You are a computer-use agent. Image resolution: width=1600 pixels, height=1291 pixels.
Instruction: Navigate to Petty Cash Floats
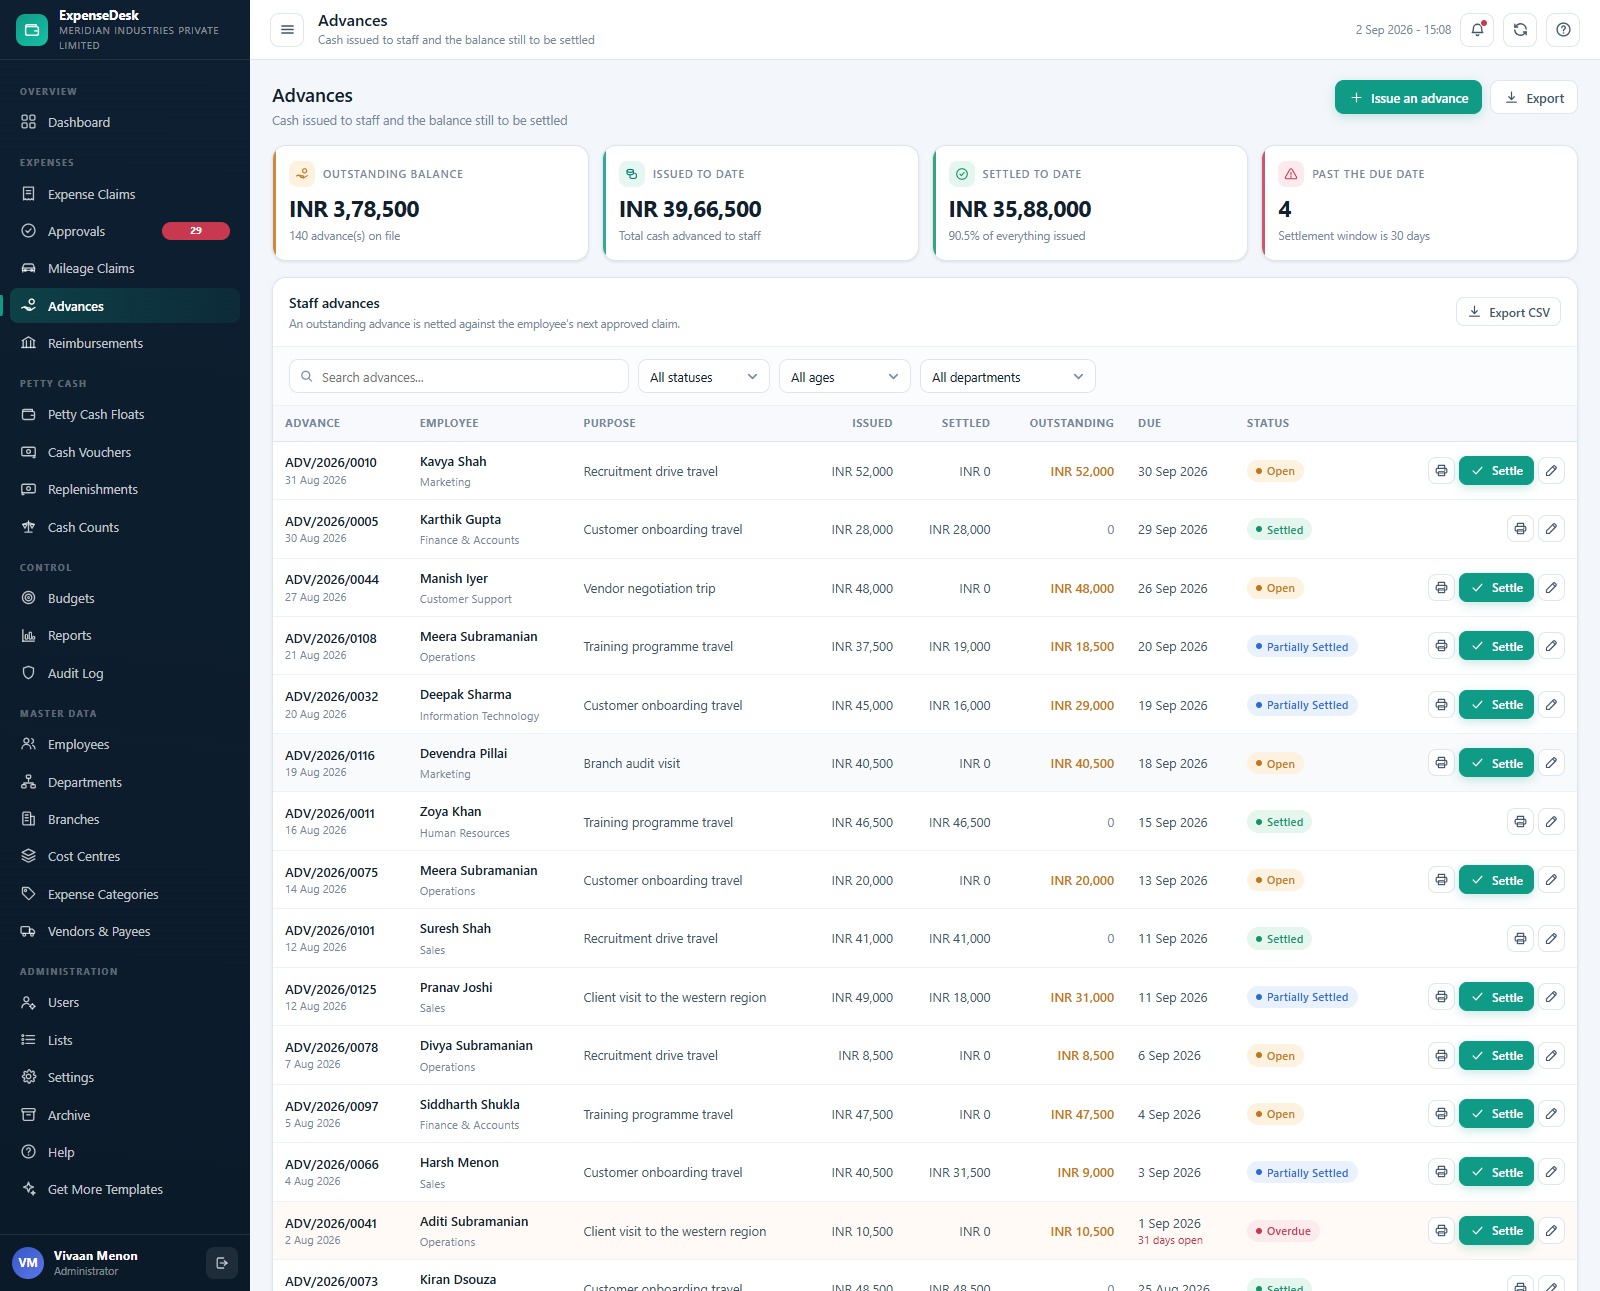coord(125,415)
